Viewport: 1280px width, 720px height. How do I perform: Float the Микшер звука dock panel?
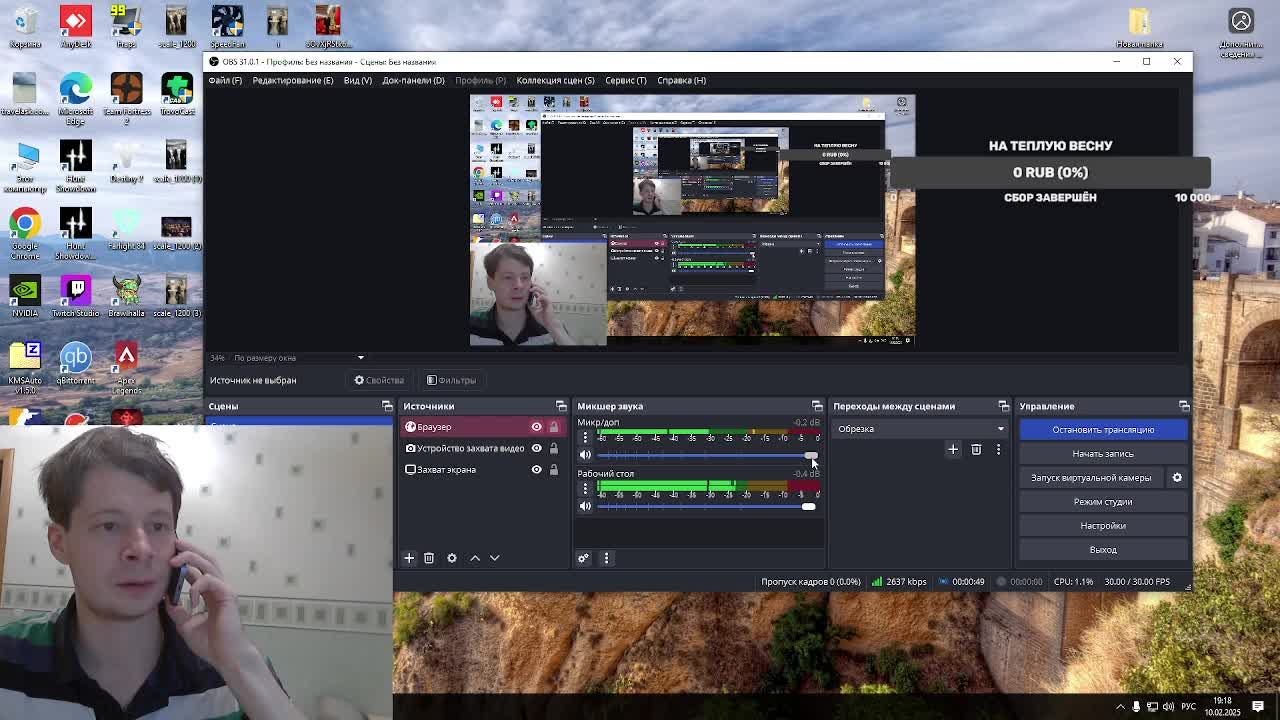(817, 406)
